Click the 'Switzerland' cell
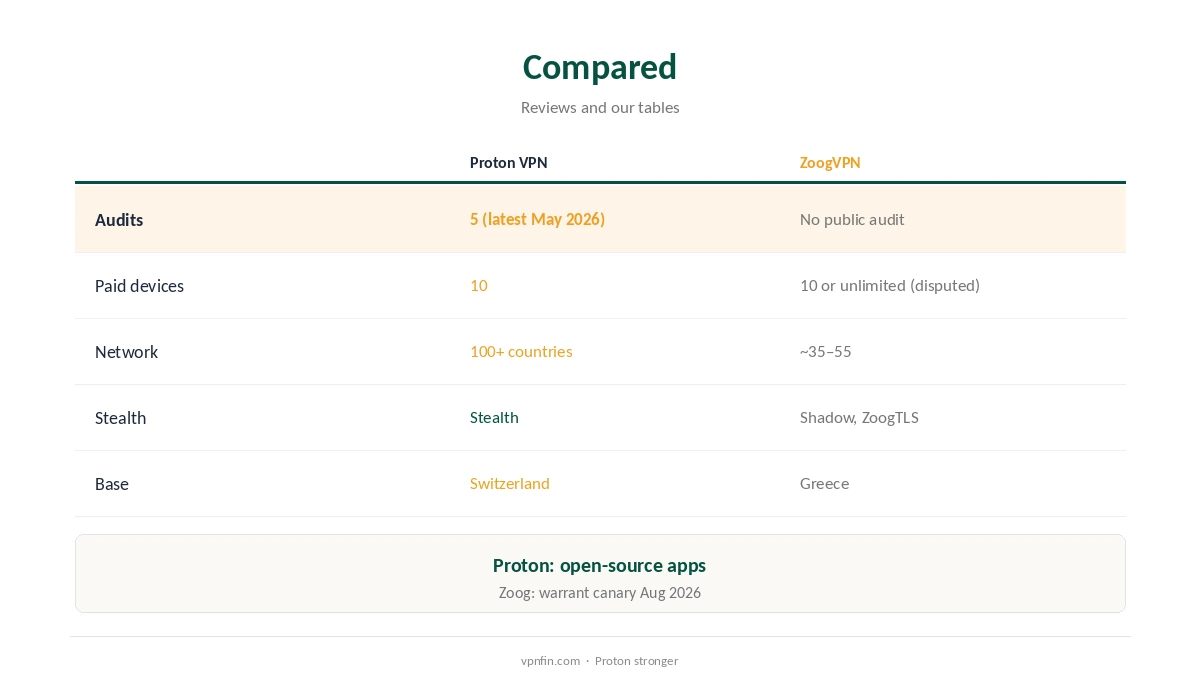This screenshot has height=680, width=1200. [x=510, y=483]
